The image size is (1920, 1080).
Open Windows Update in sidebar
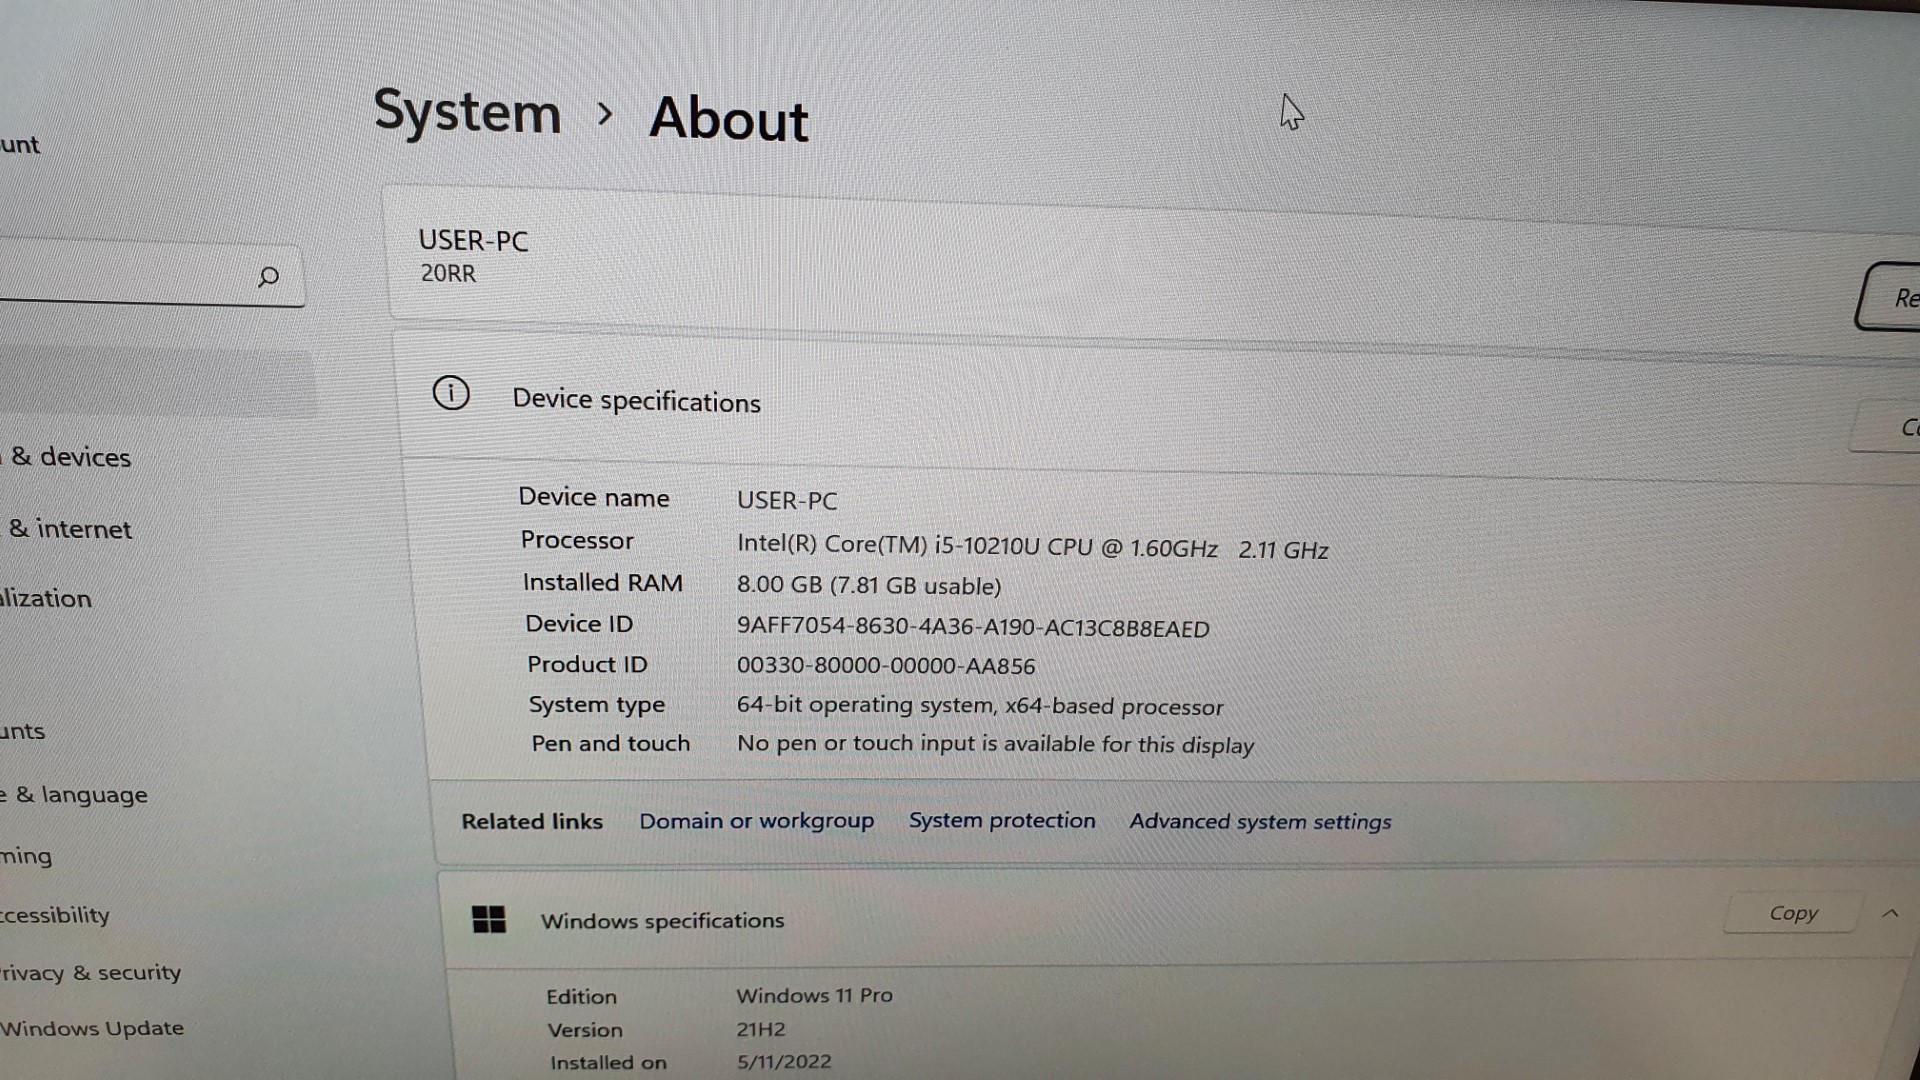coord(92,1028)
